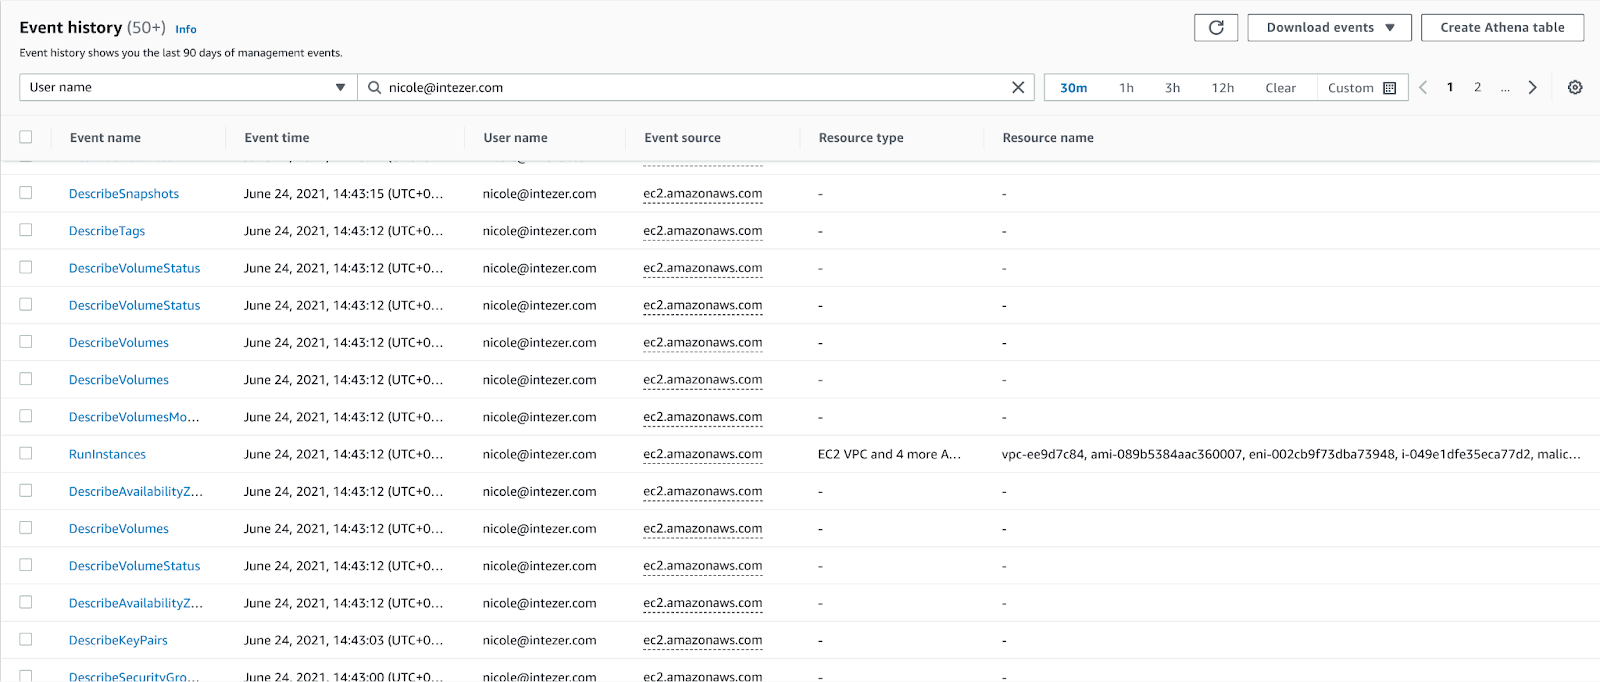Screen dimensions: 1600x682
Task: Sort by the Event name column header
Action: 105,138
